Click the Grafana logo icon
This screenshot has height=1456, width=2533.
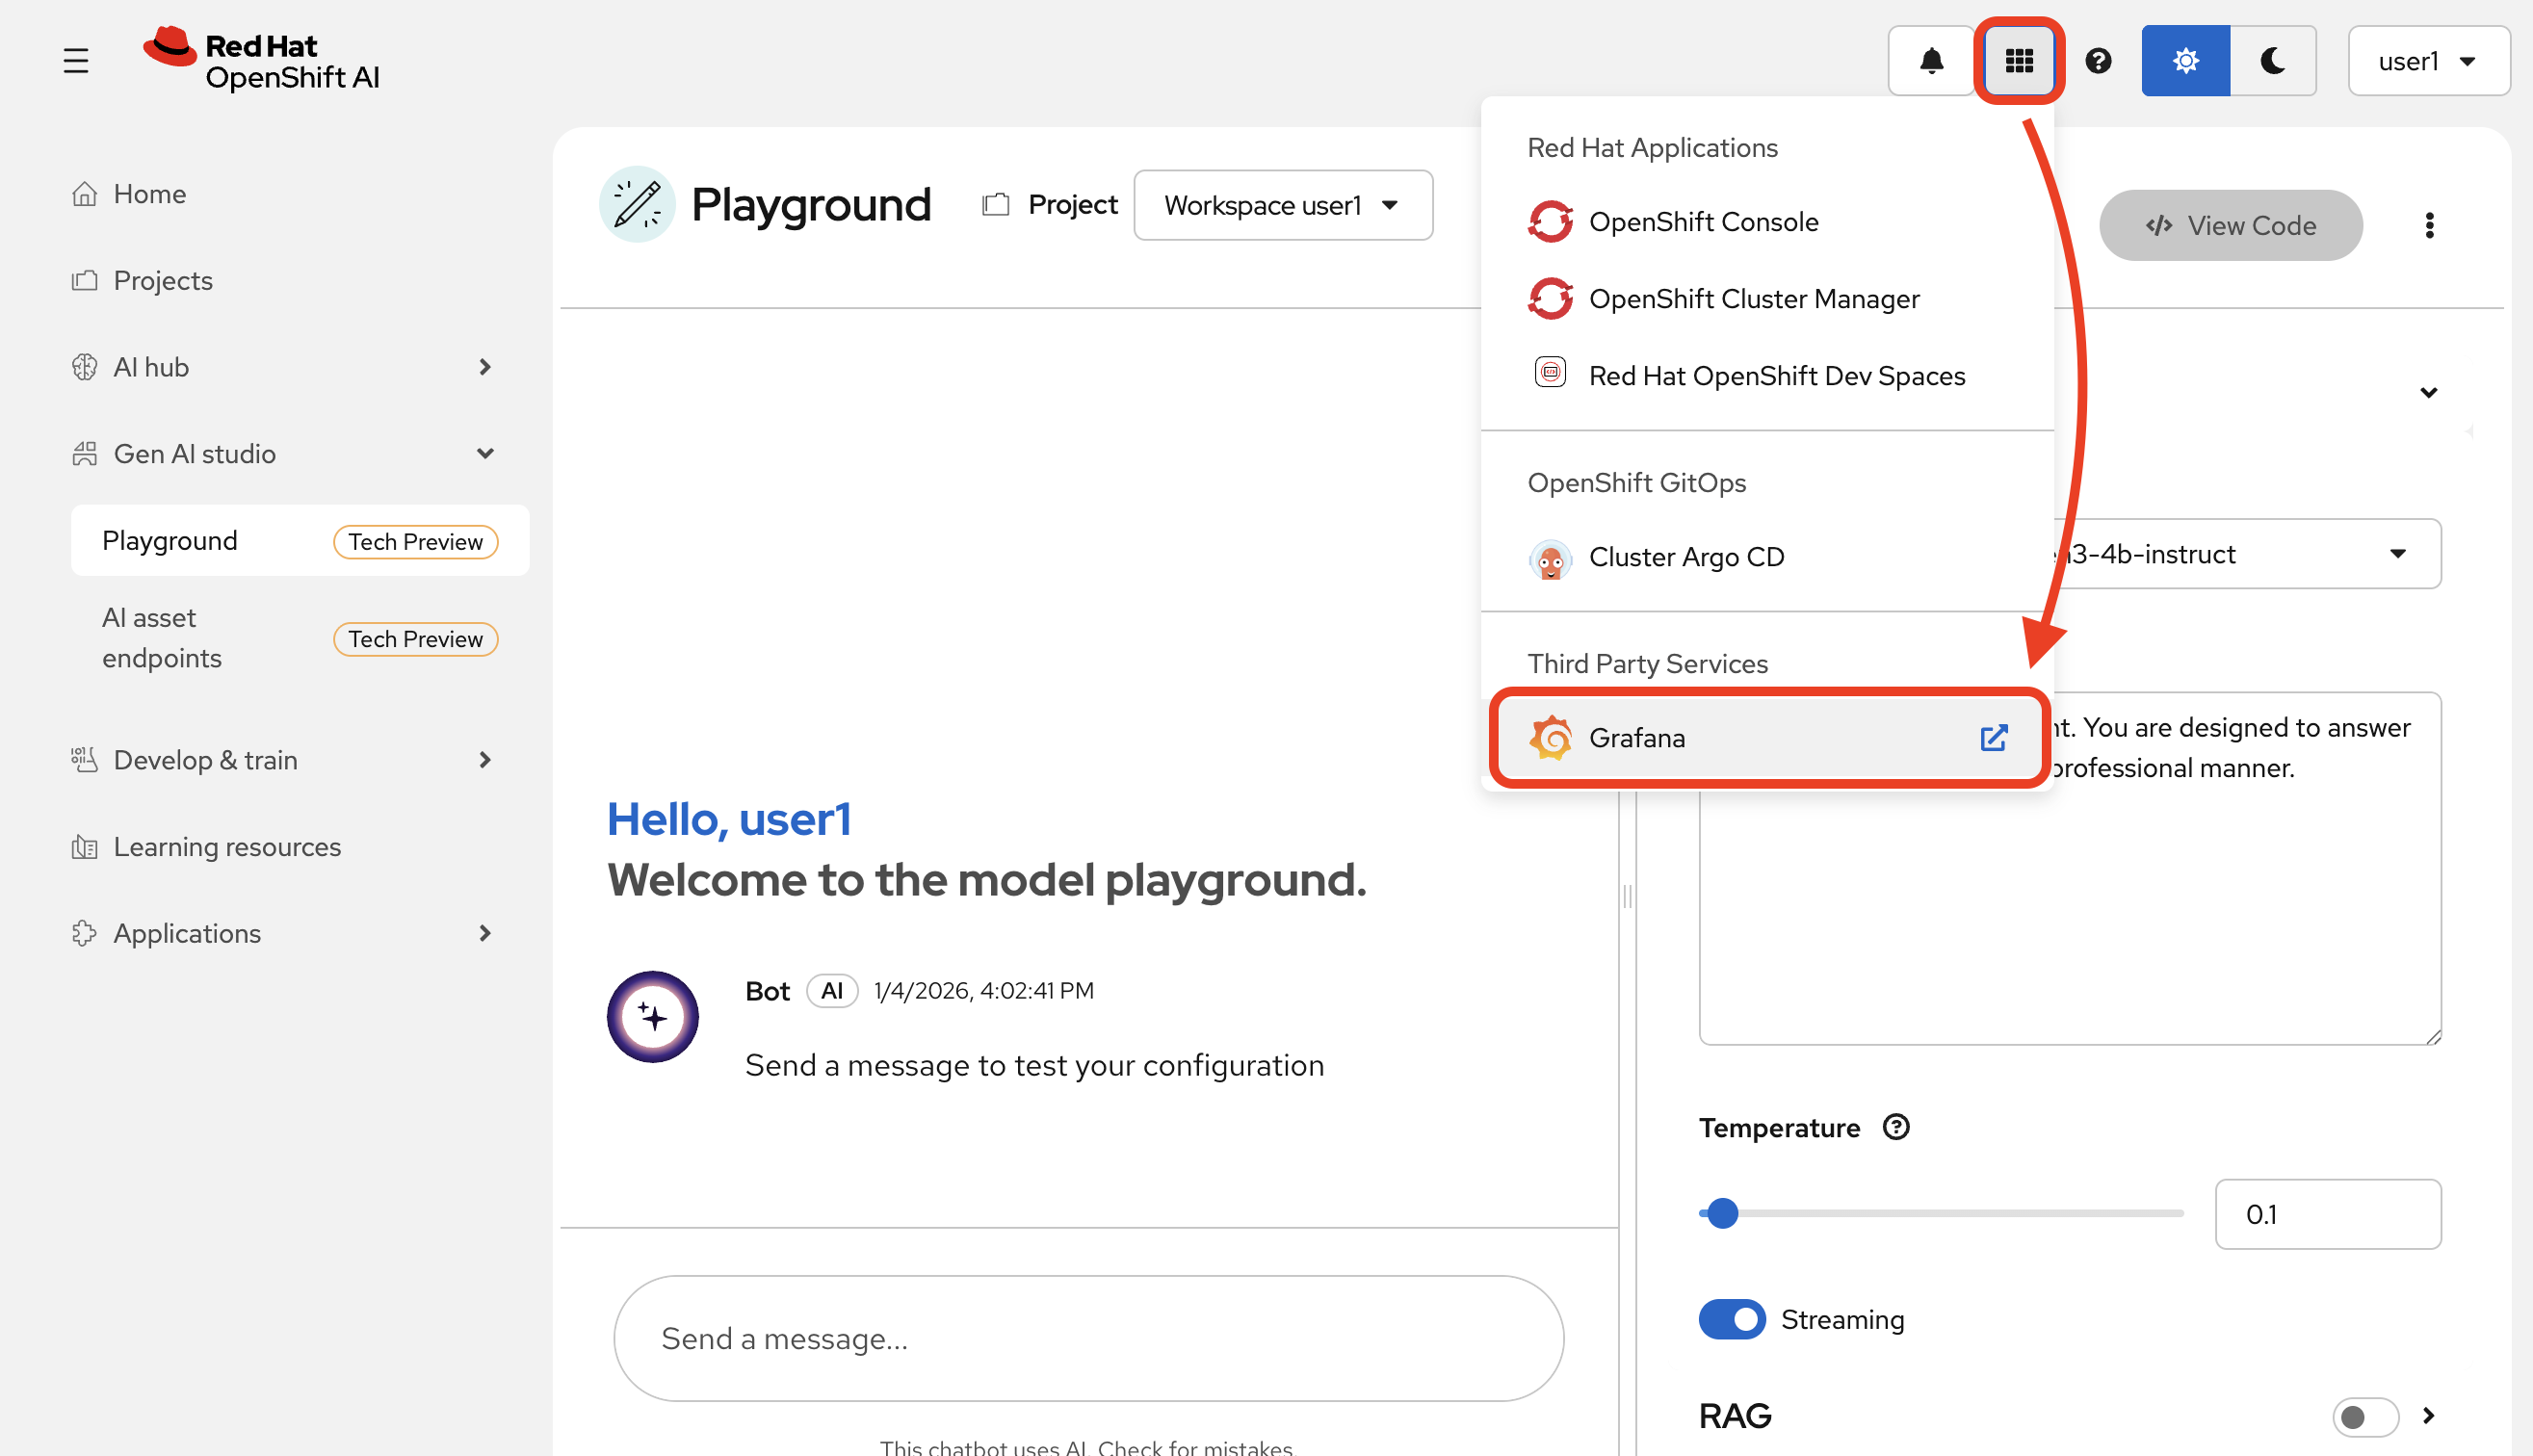tap(1550, 738)
